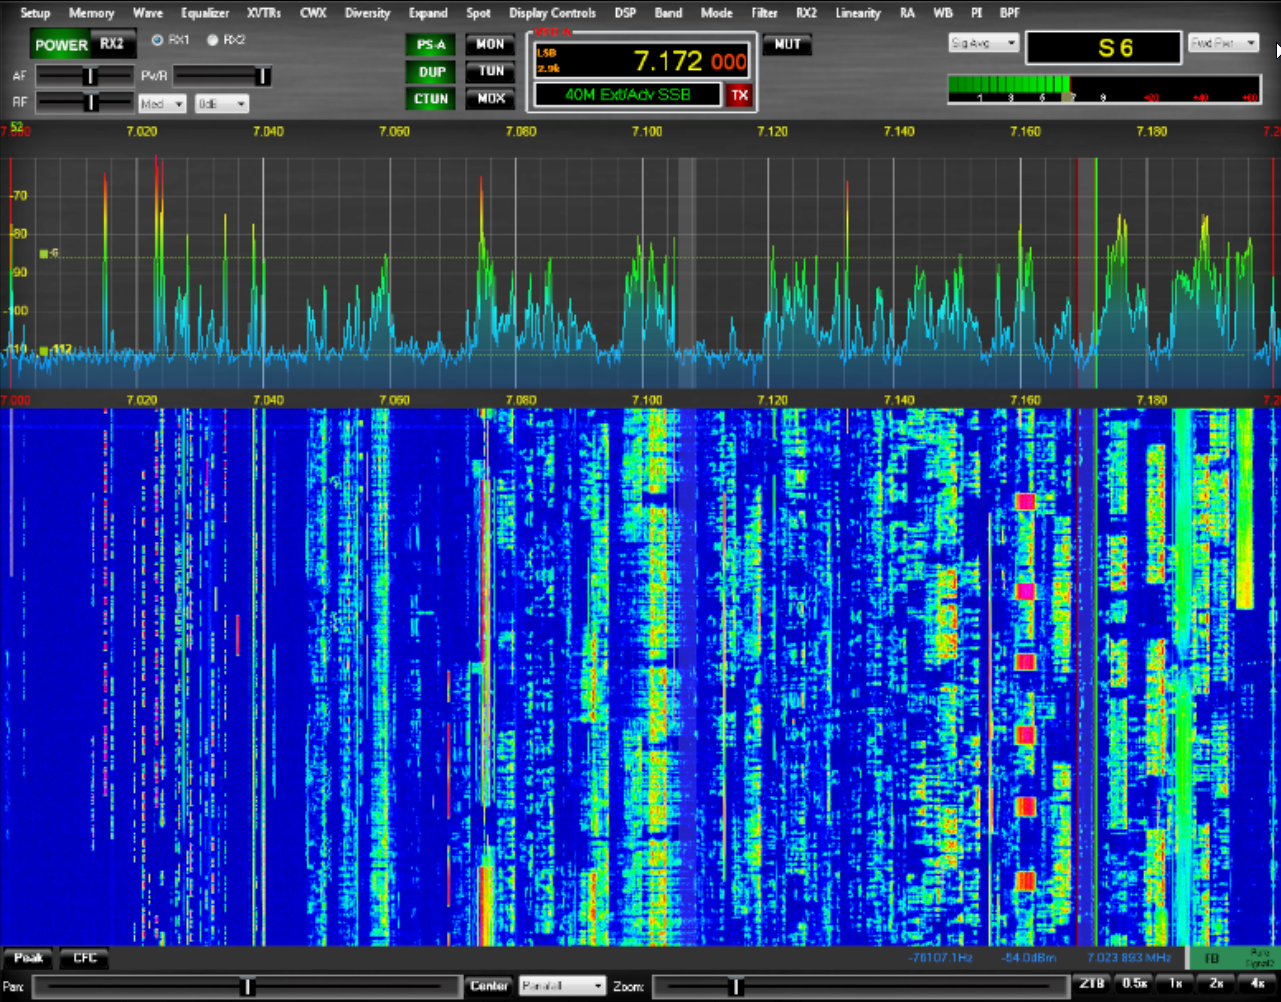
Task: Set zoom to 4x
Action: pyautogui.click(x=1257, y=984)
